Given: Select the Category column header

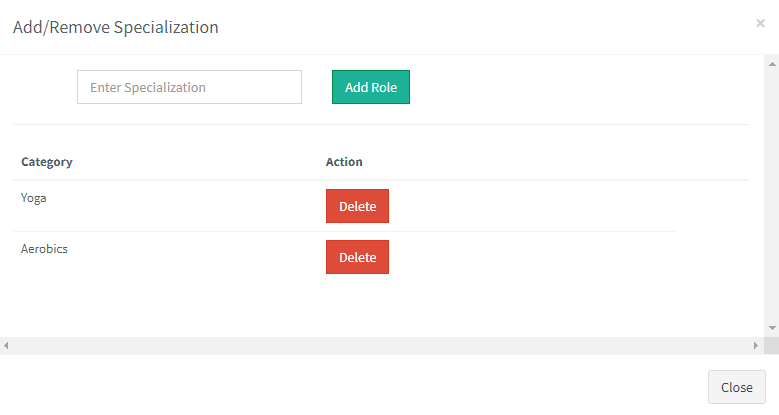Looking at the screenshot, I should [x=47, y=161].
